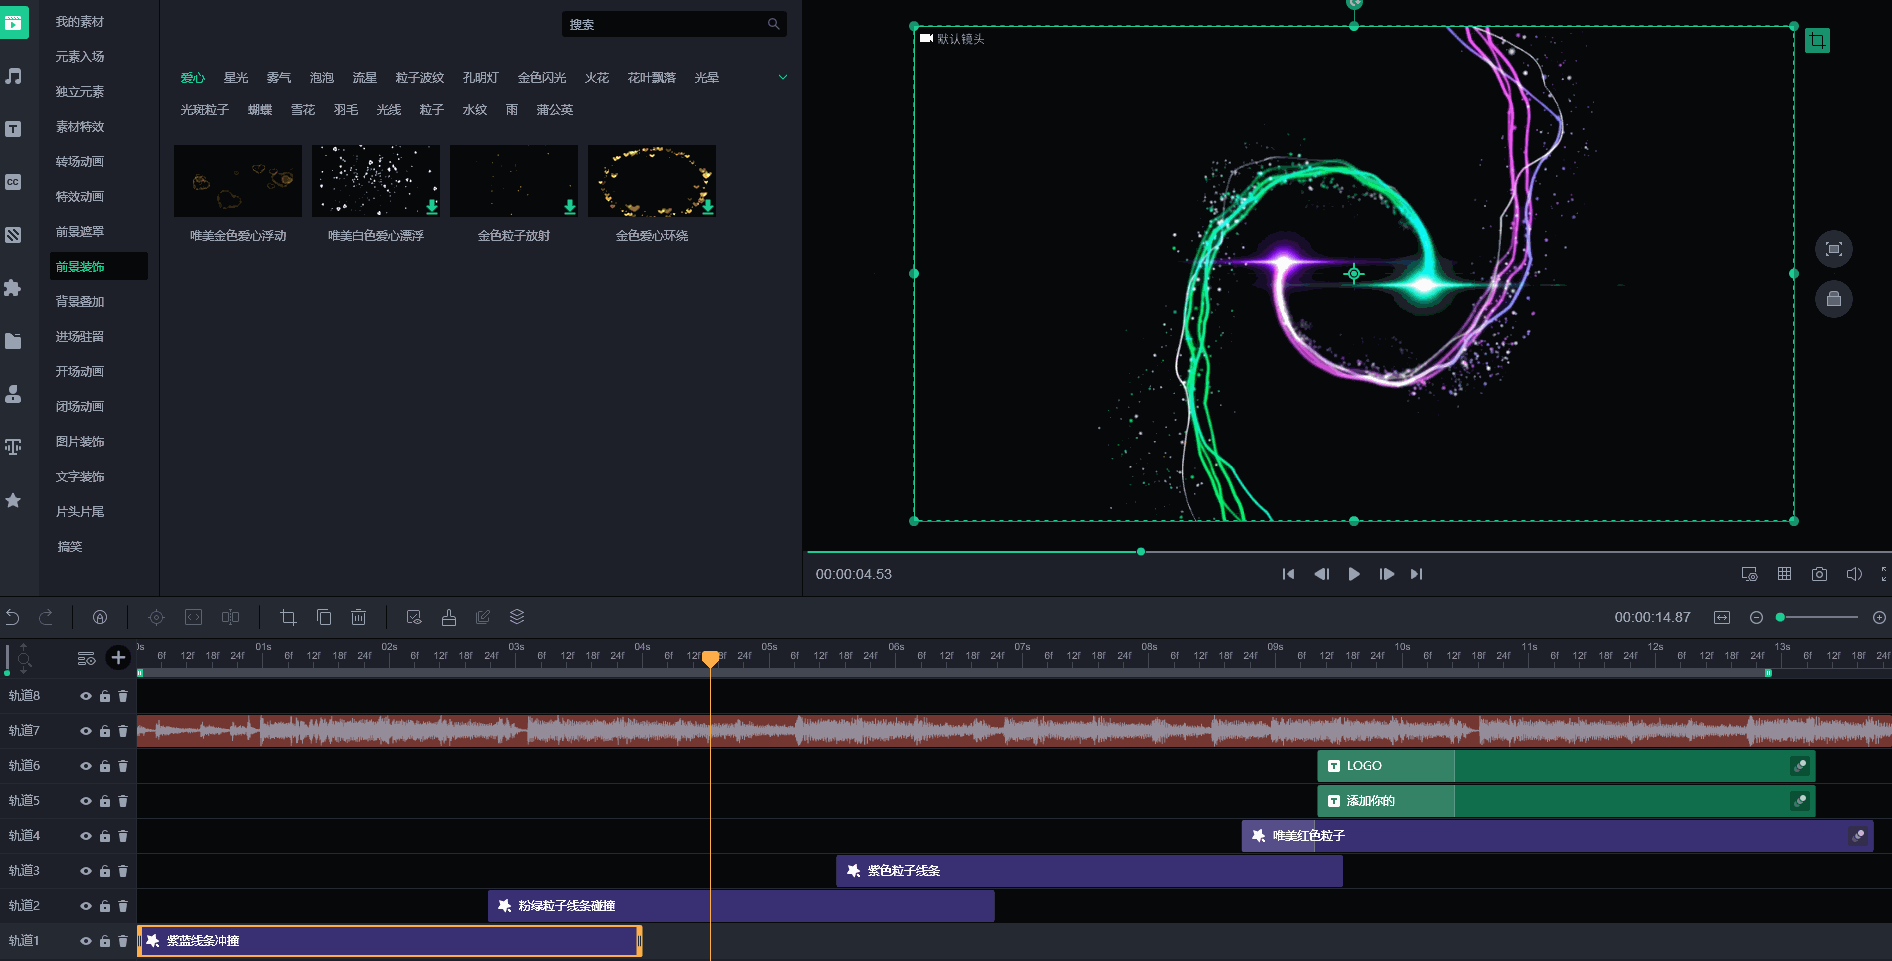This screenshot has width=1892, height=961.
Task: Select the 紫色粒子线条 clip on timeline
Action: [x=1089, y=871]
